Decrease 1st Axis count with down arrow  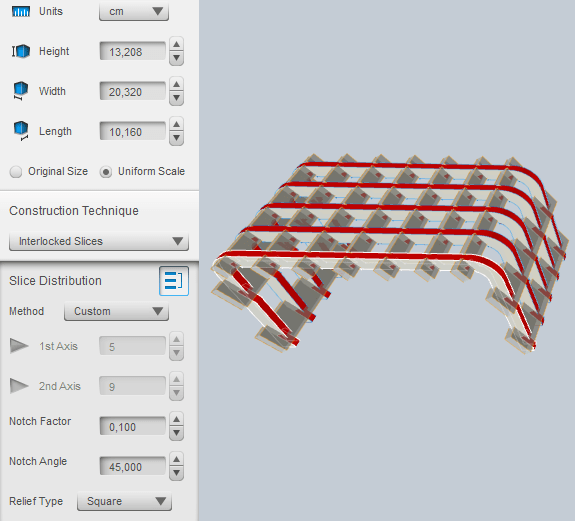(x=176, y=353)
